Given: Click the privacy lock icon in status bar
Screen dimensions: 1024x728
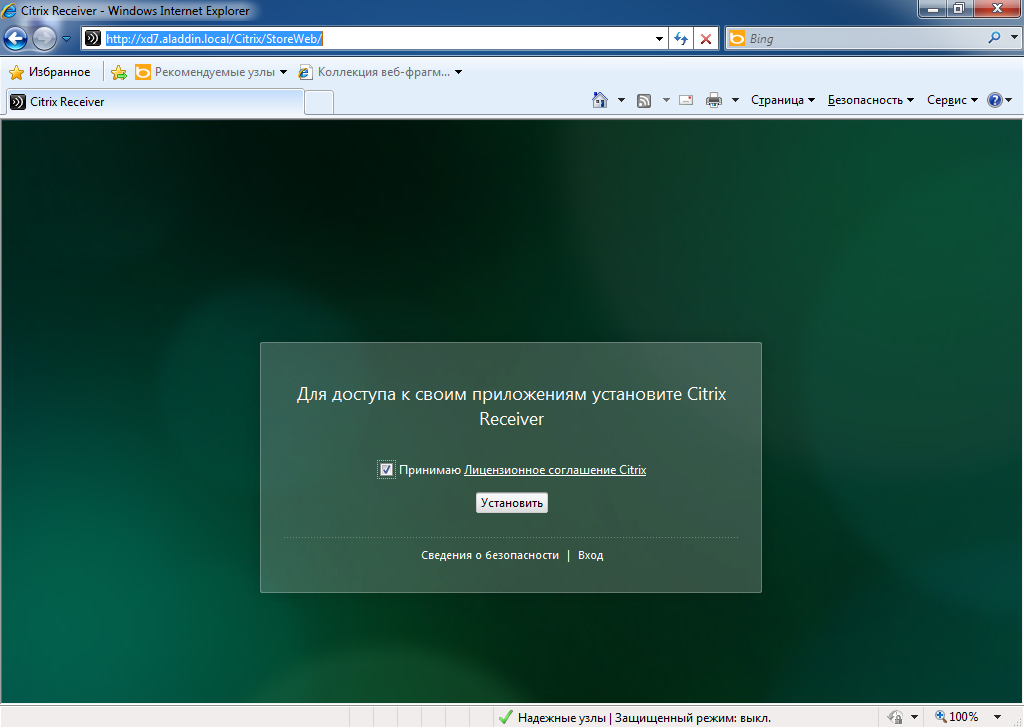Looking at the screenshot, I should (x=896, y=718).
